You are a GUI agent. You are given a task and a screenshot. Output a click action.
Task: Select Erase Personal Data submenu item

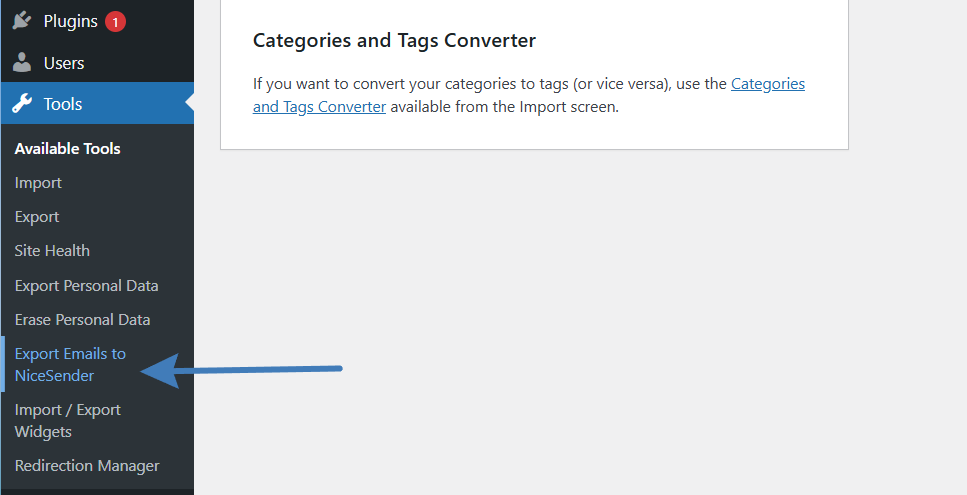coord(83,319)
